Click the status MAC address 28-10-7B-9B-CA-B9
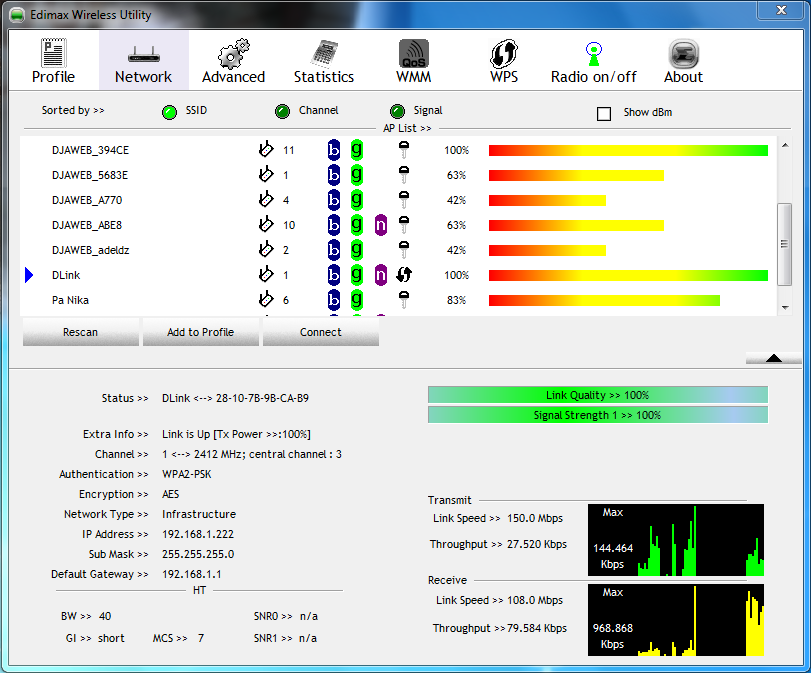This screenshot has width=811, height=673. (x=262, y=398)
